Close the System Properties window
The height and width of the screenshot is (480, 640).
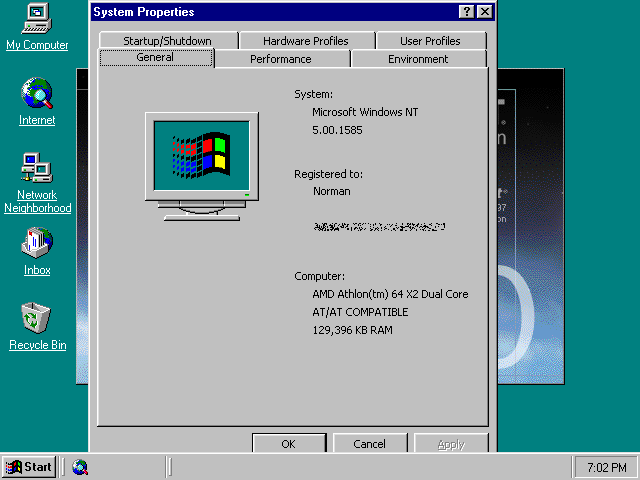pyautogui.click(x=485, y=12)
